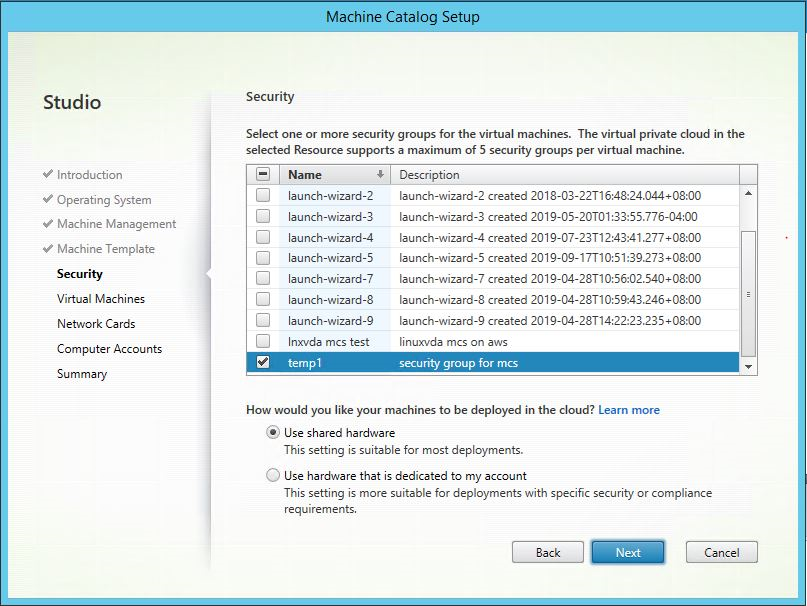Choose hardware dedicated to my account option
This screenshot has width=807, height=606.
click(273, 476)
